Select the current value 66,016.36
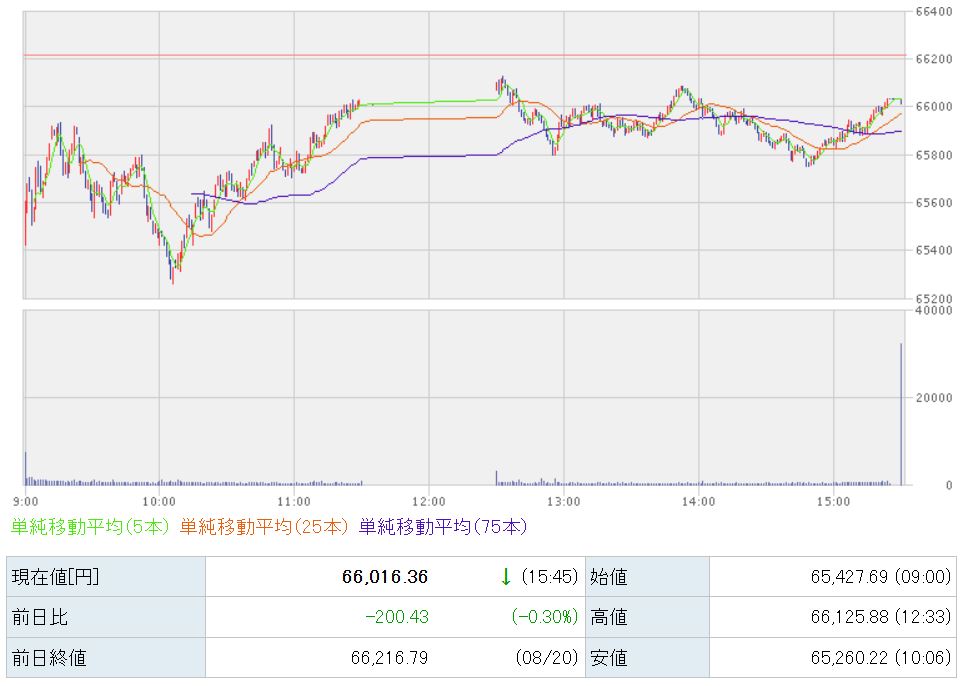The height and width of the screenshot is (686, 961). (x=385, y=577)
